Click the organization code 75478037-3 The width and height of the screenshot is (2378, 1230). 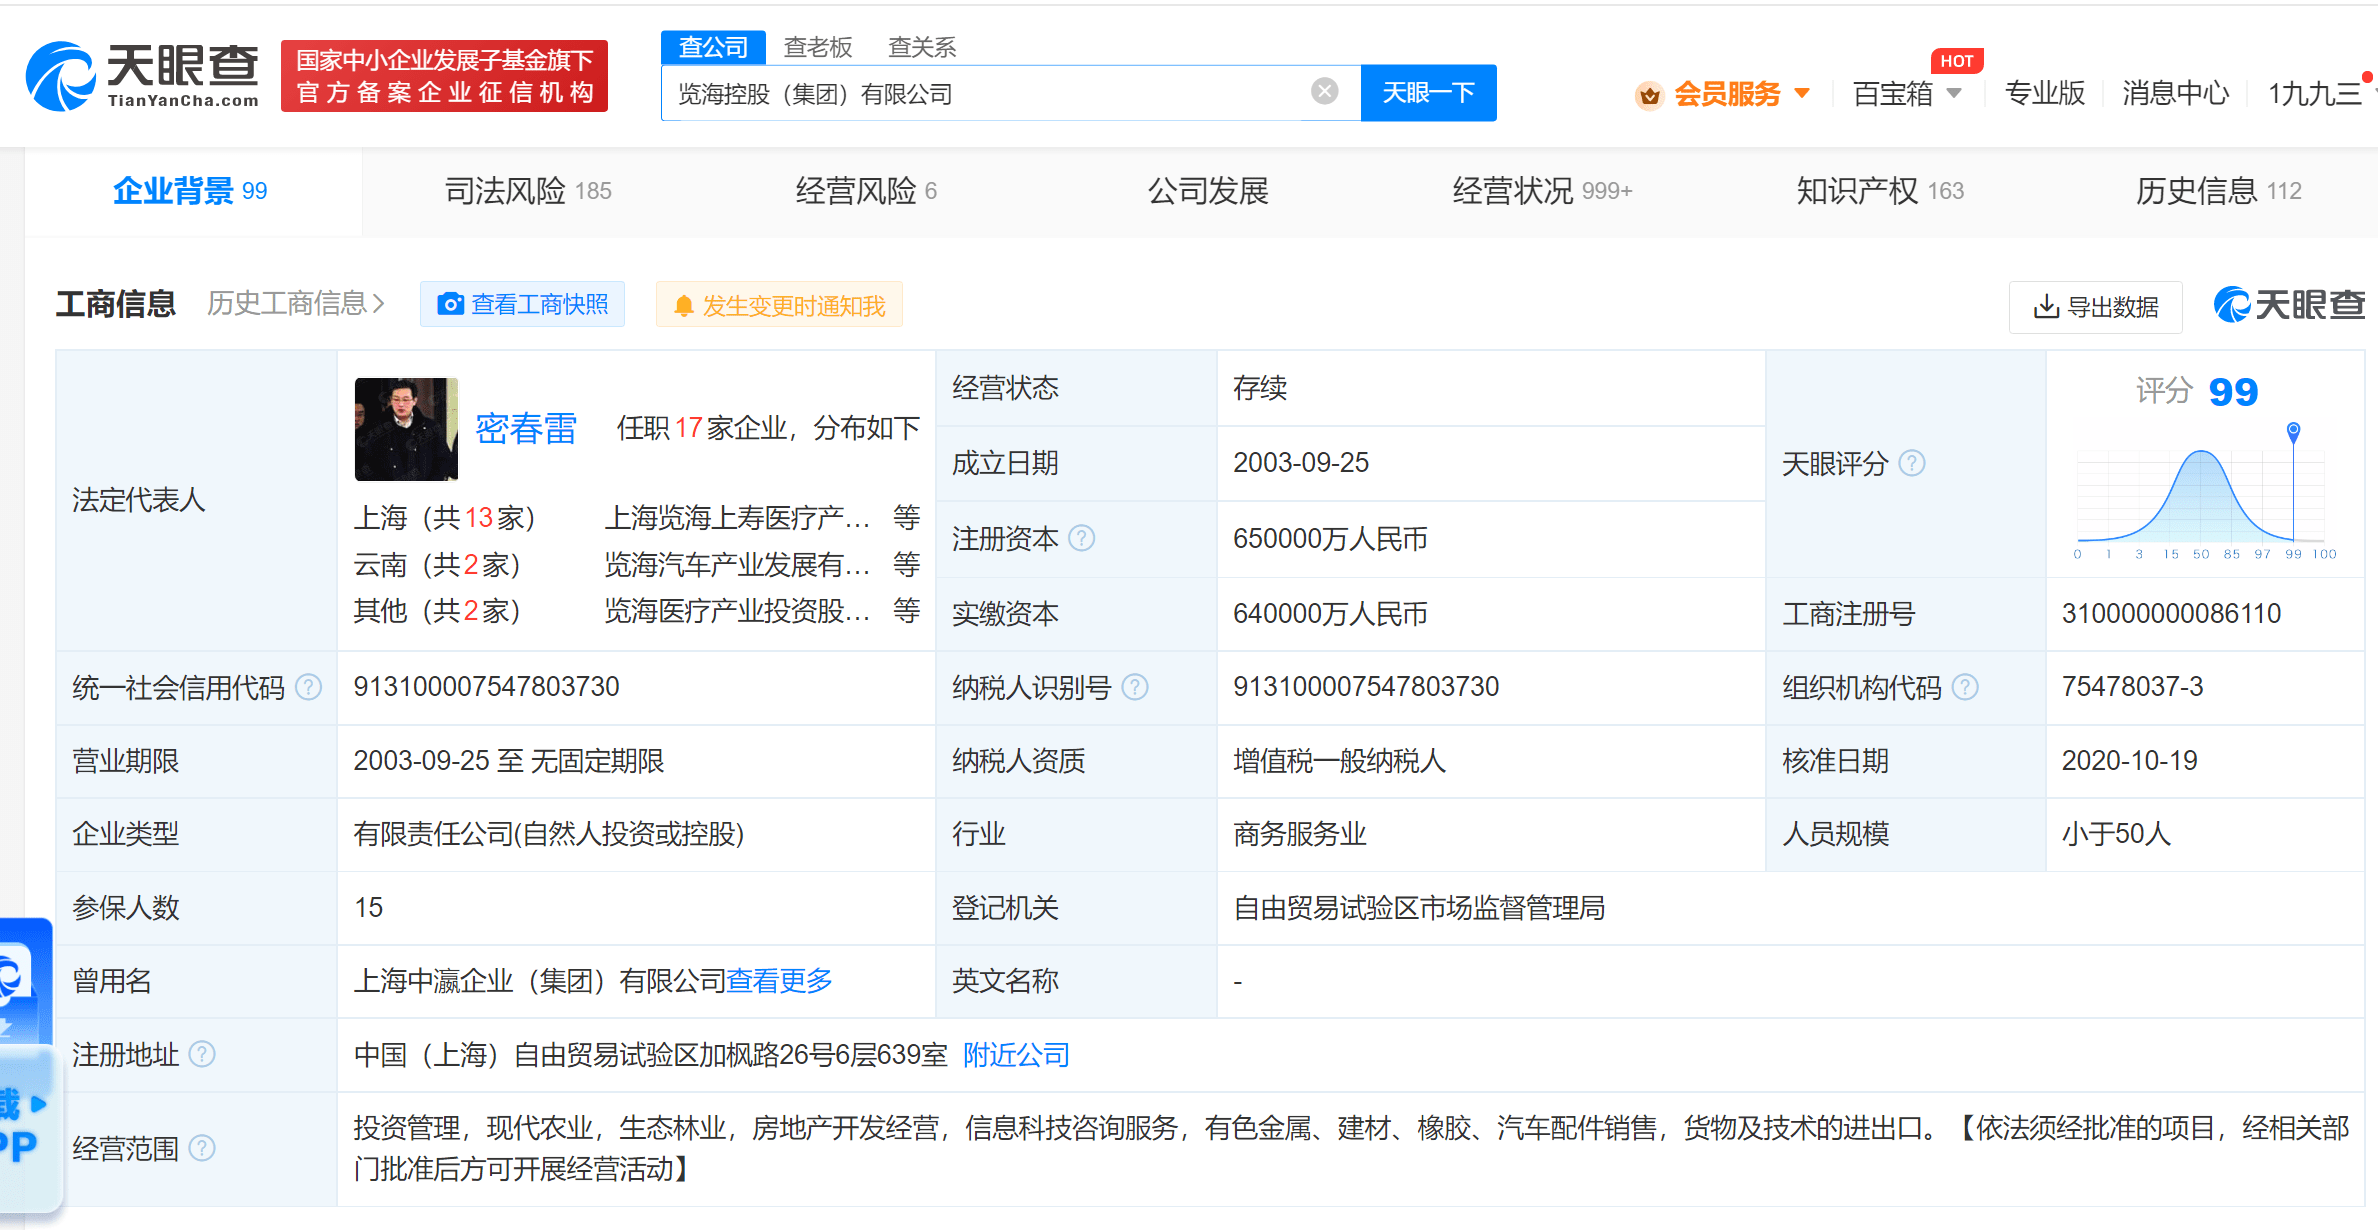coord(2132,687)
